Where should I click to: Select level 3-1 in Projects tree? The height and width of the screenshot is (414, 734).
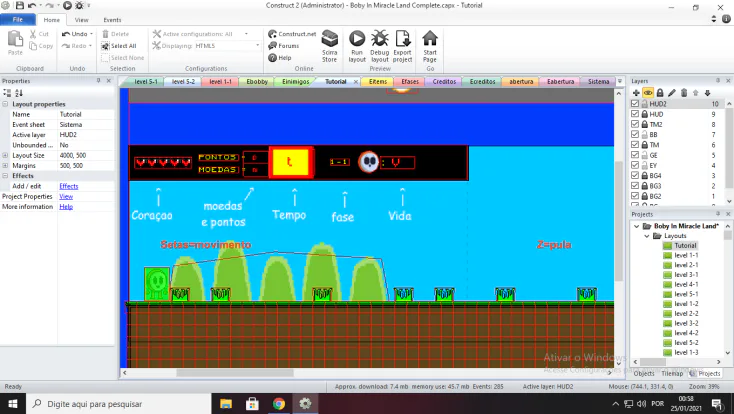click(686, 275)
